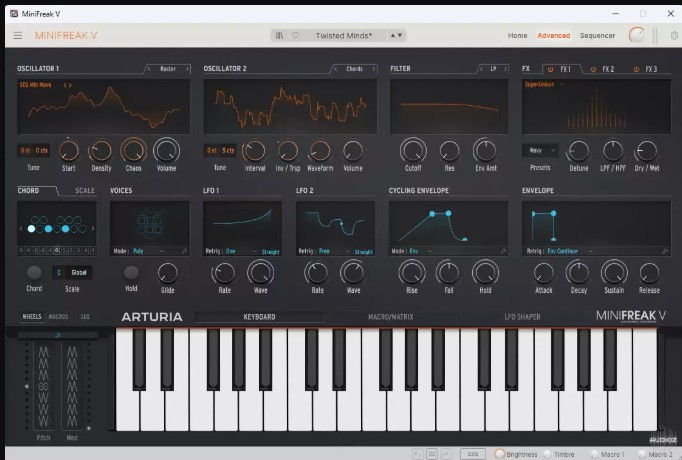Image resolution: width=682 pixels, height=460 pixels.
Task: Click LFO 2 Straight rate type
Action: pos(364,252)
